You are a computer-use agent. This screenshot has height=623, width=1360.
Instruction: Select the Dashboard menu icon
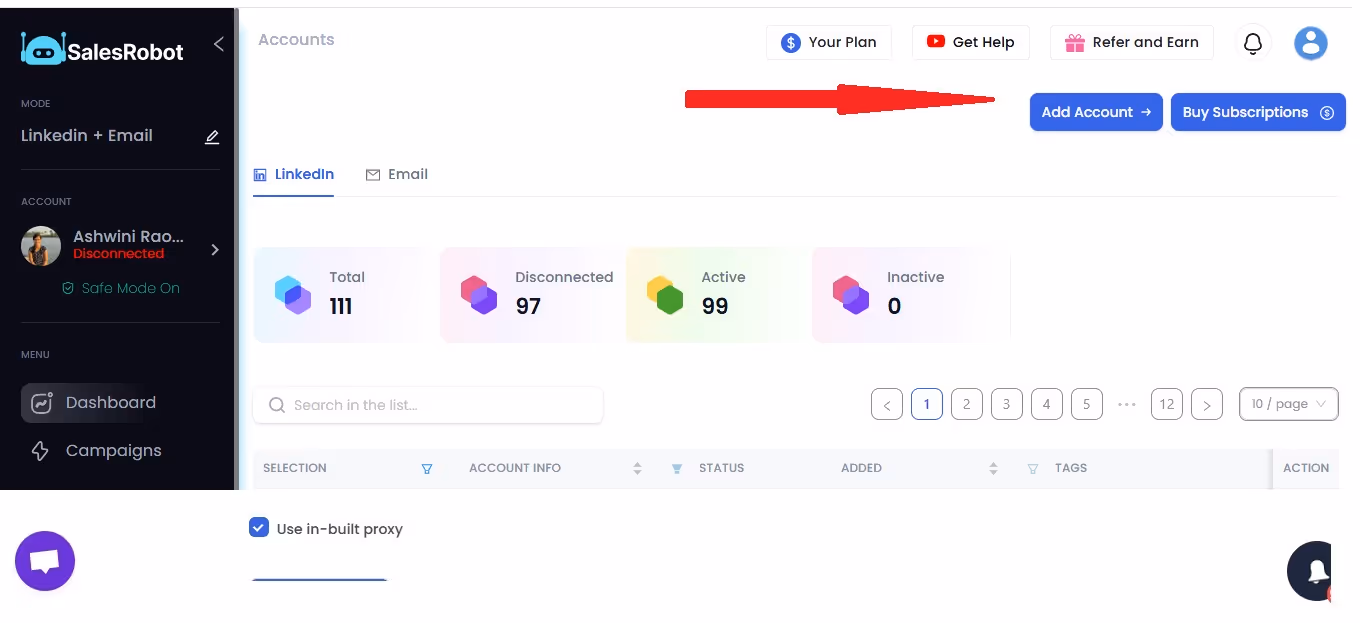tap(41, 402)
